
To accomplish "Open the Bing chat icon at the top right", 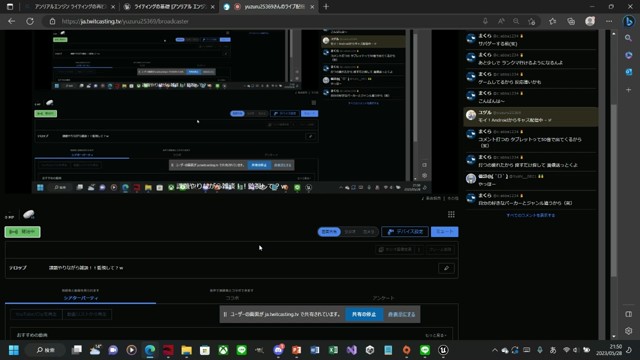I will (x=629, y=21).
